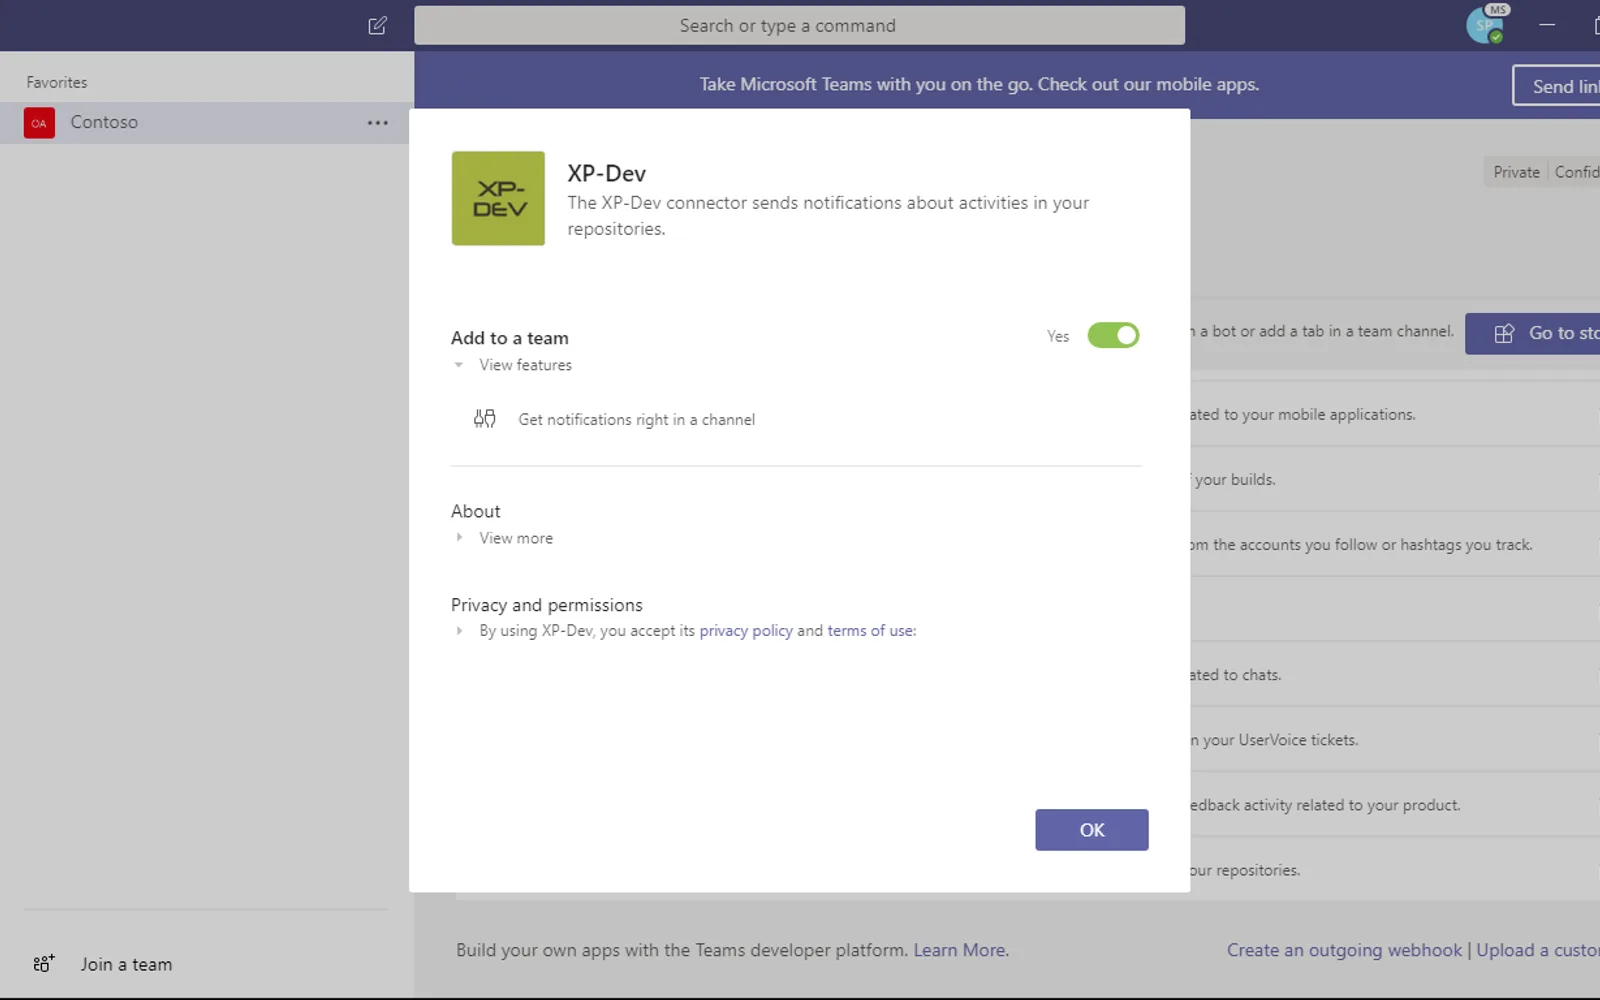Screen dimensions: 1600x1000
Task: Click the XP-Dev dialog title
Action: [607, 173]
